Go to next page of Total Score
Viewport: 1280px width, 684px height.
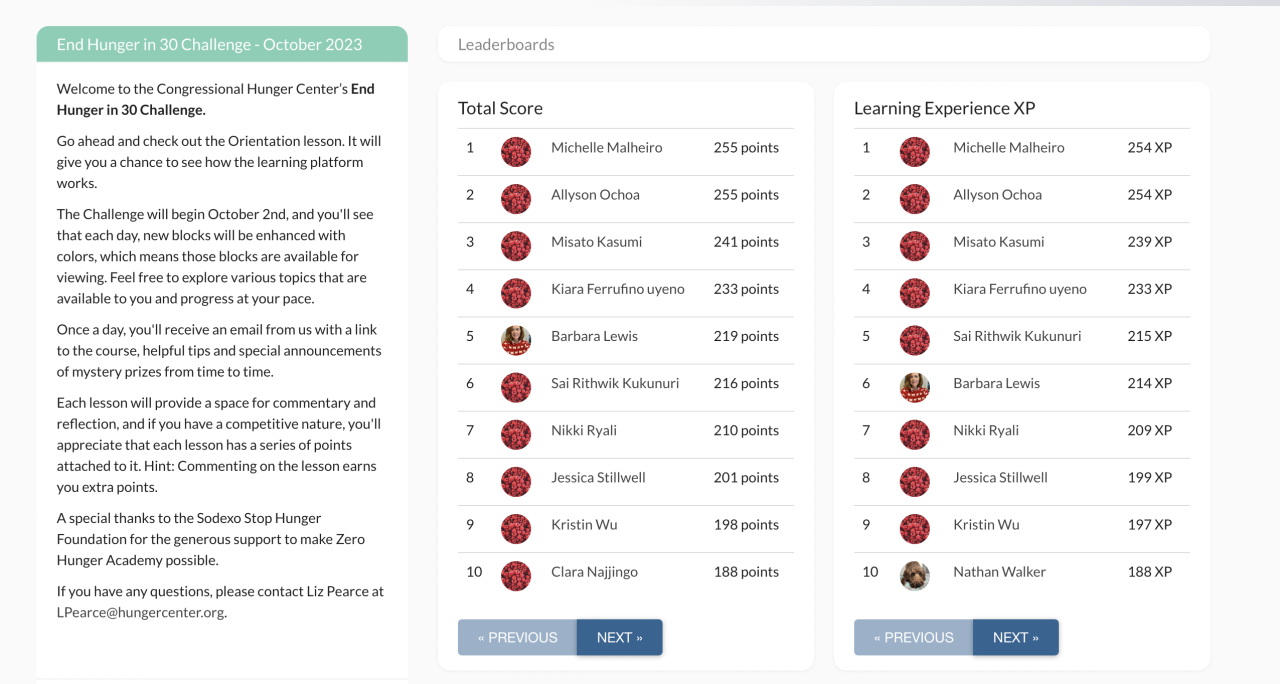(619, 637)
